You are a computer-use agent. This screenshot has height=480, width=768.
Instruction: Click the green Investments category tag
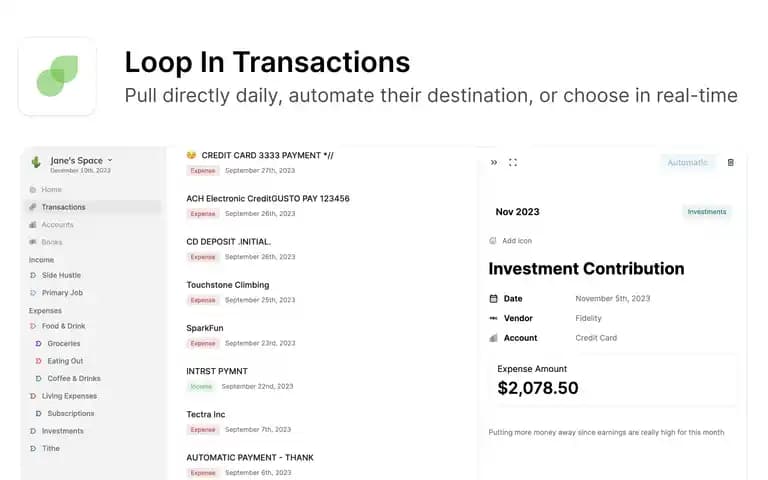pos(707,212)
